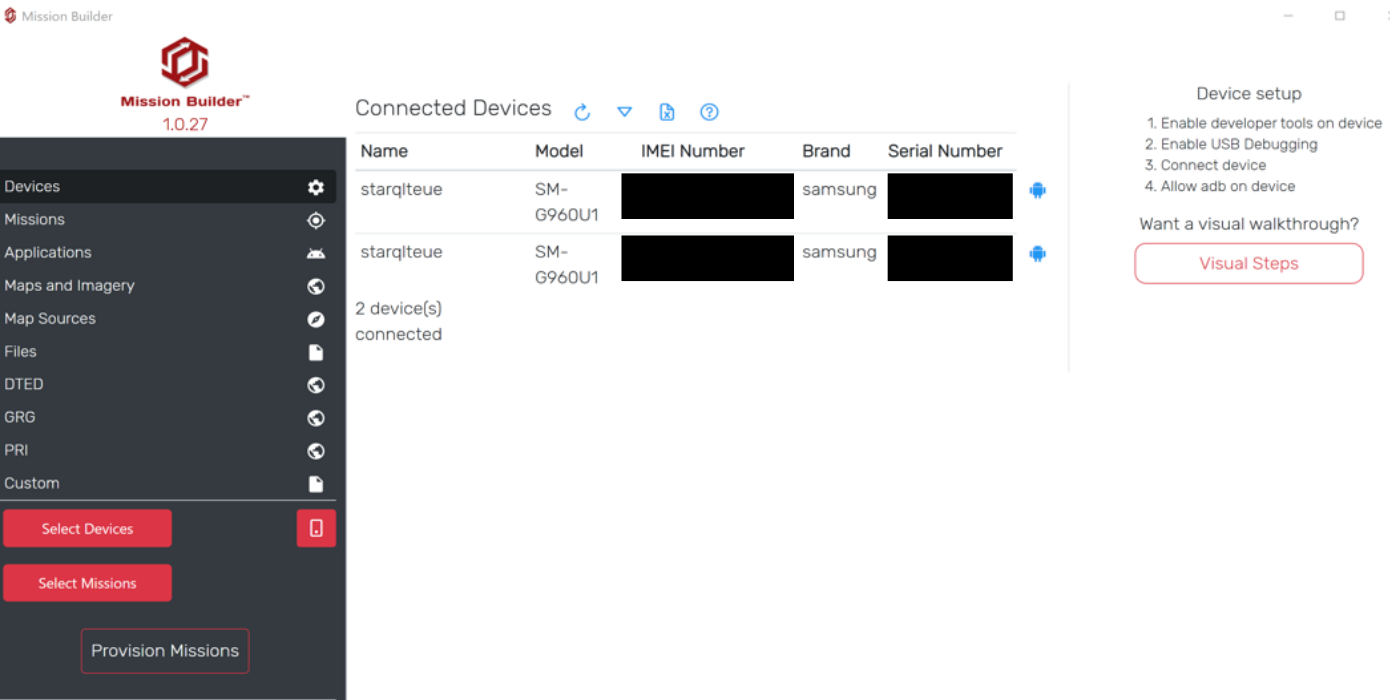This screenshot has height=700, width=1390.
Task: Open the Visual Steps walkthrough
Action: tap(1248, 264)
